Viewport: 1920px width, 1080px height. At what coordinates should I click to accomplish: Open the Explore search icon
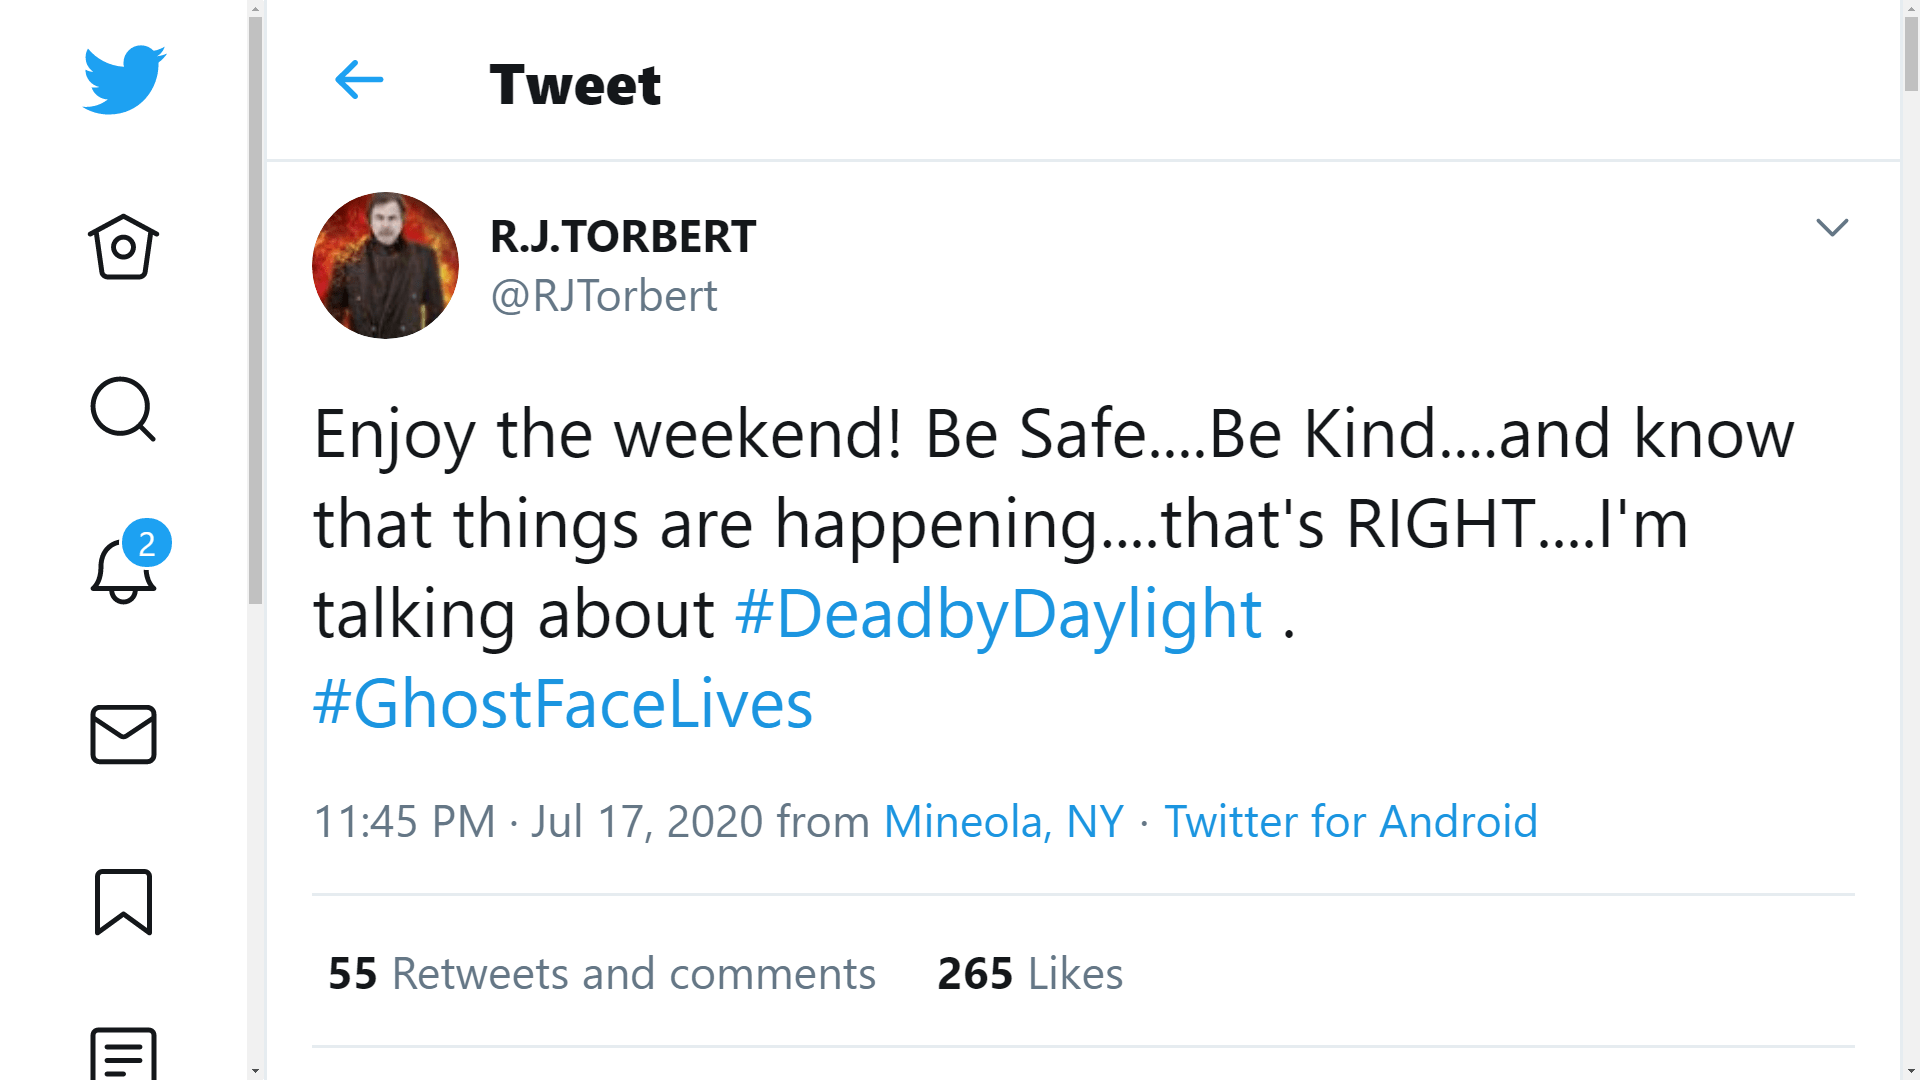123,409
